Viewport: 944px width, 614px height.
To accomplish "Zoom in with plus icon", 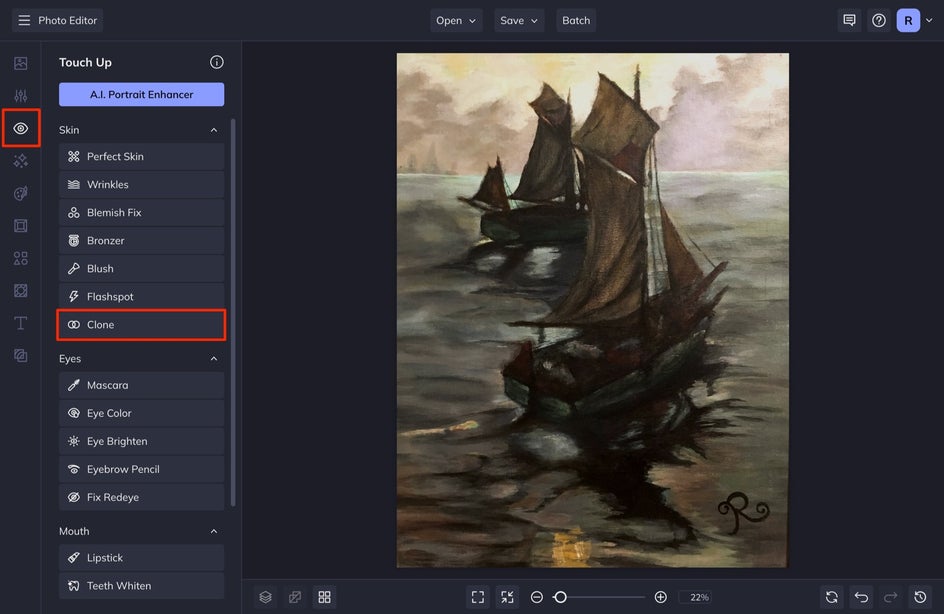I will 660,597.
